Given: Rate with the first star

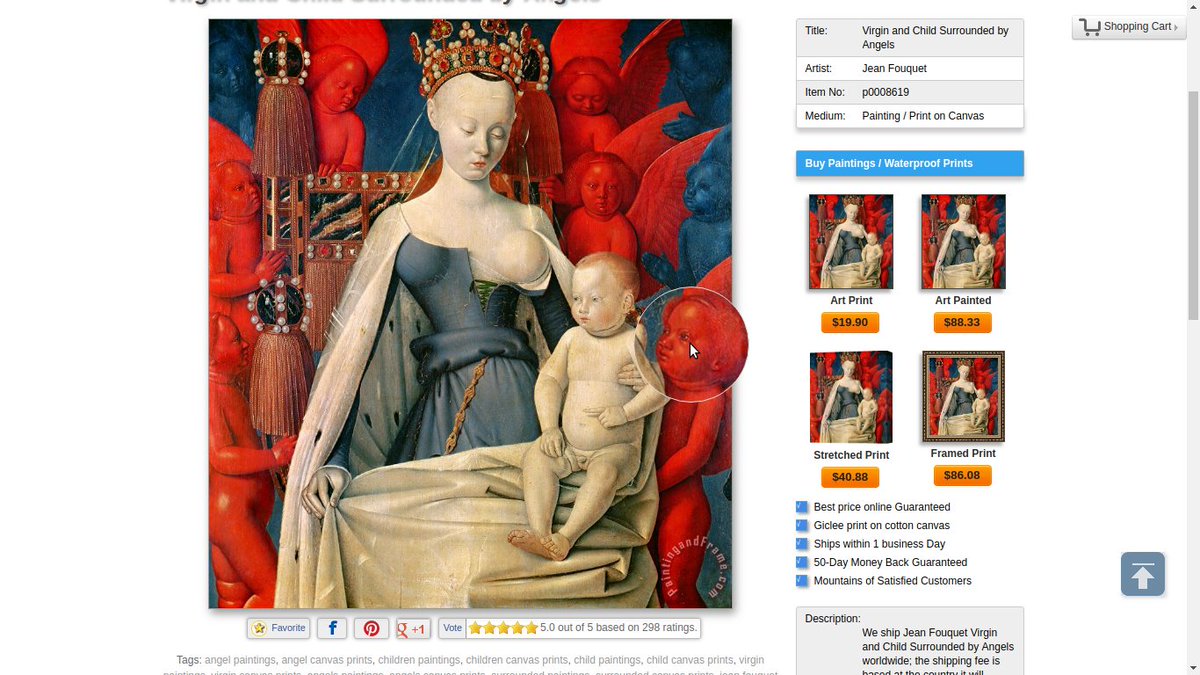Looking at the screenshot, I should tap(476, 628).
